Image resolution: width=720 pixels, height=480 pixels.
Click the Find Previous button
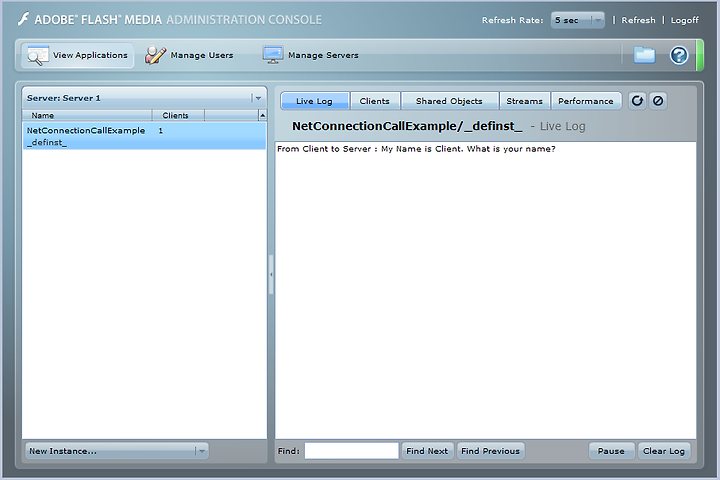pos(490,451)
